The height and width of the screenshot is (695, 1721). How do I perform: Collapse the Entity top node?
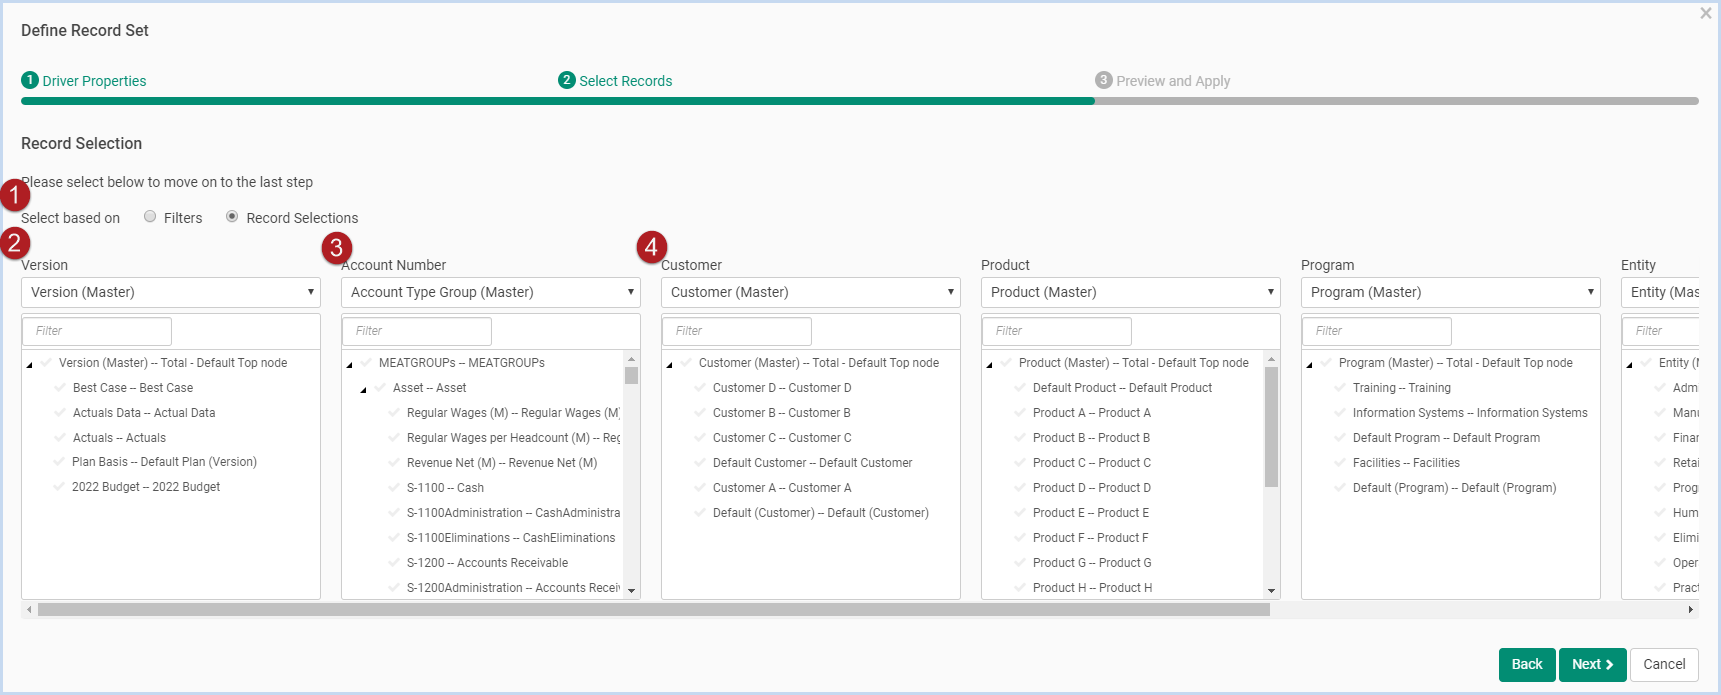(1630, 364)
